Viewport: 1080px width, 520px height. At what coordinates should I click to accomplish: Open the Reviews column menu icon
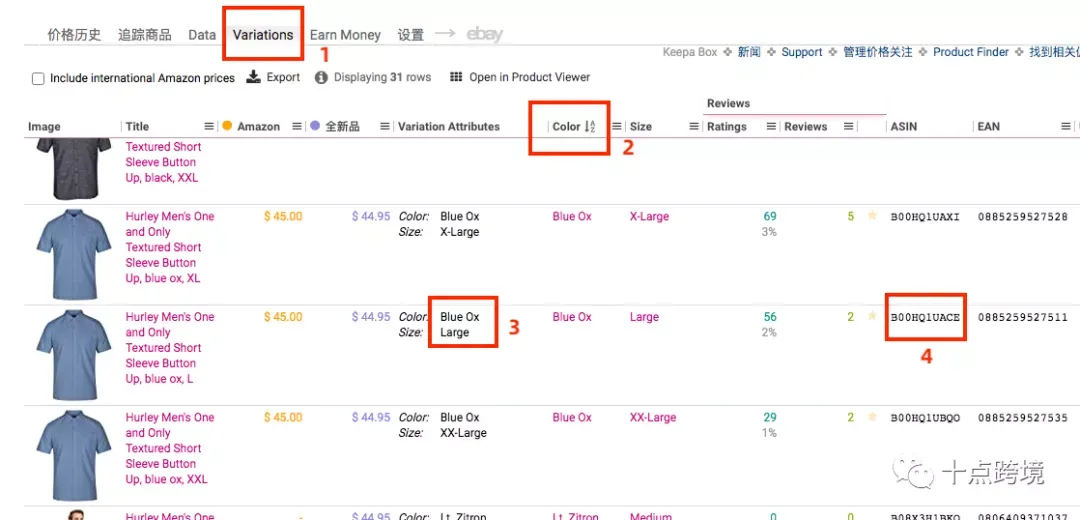(x=849, y=127)
